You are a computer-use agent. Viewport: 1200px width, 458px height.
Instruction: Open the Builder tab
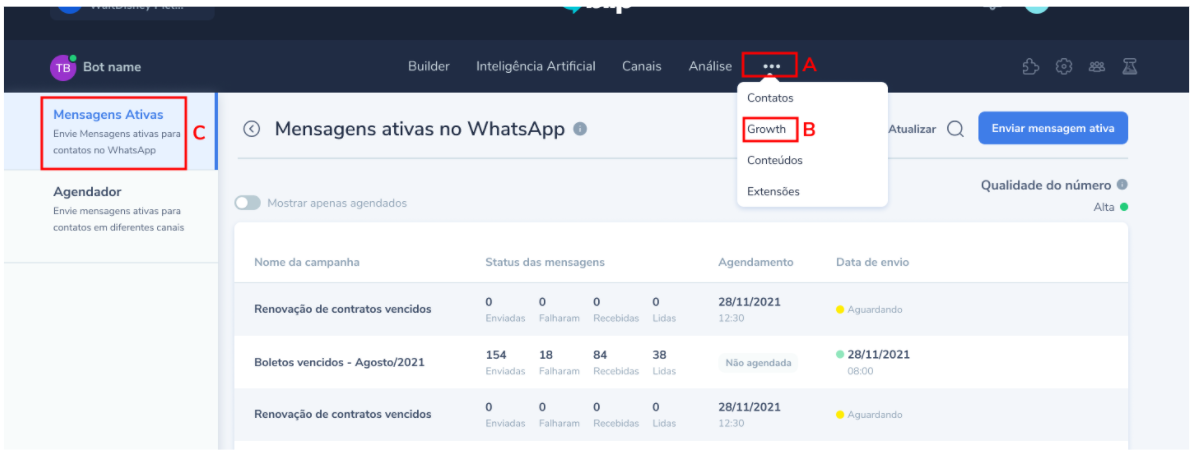(x=429, y=67)
